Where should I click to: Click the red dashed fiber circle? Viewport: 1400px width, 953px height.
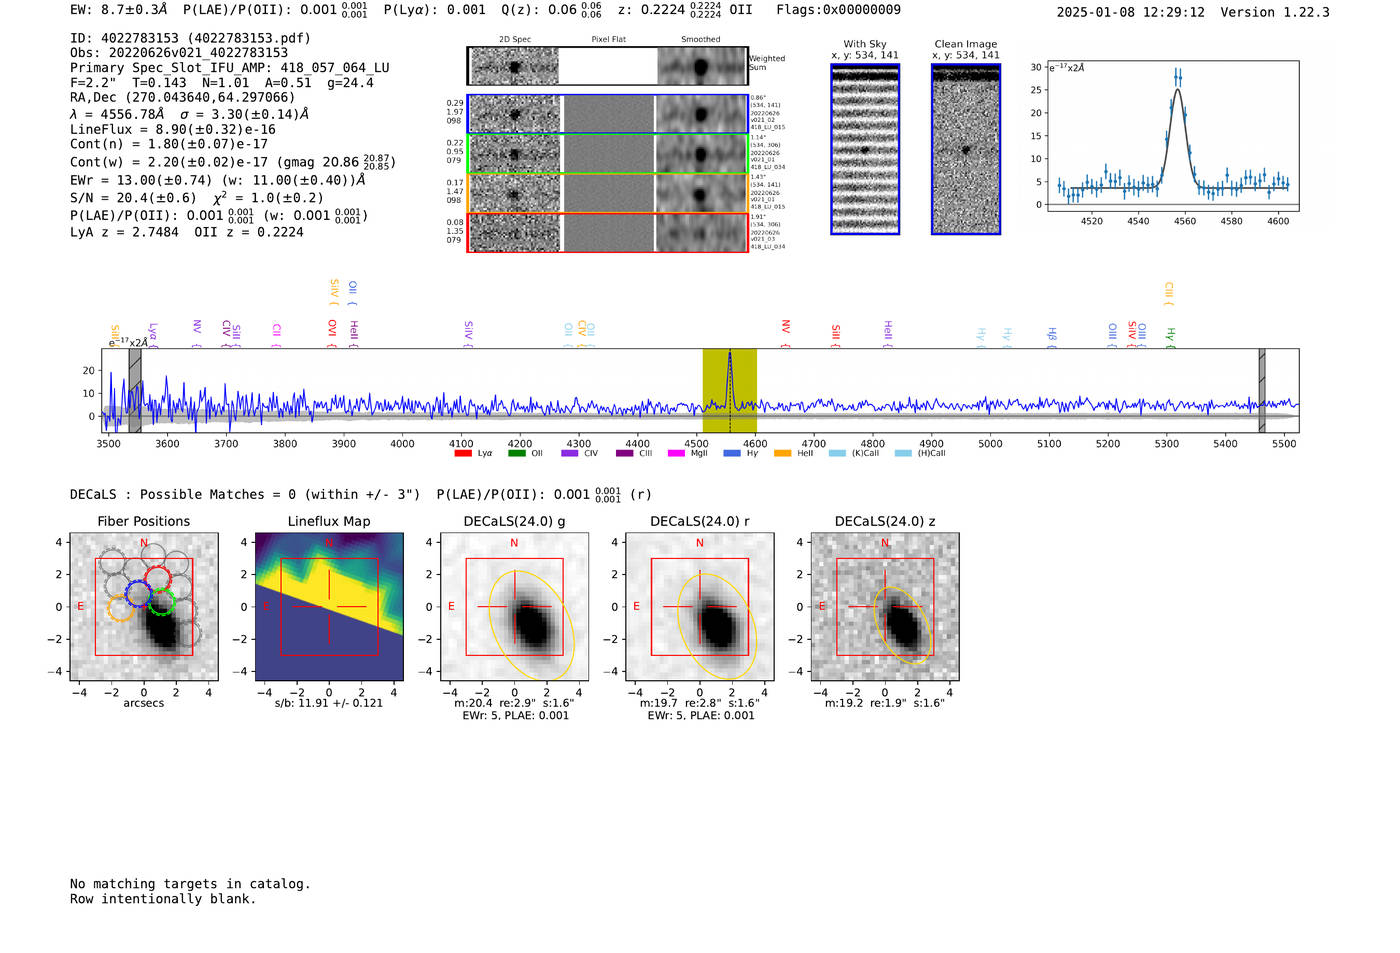(157, 578)
